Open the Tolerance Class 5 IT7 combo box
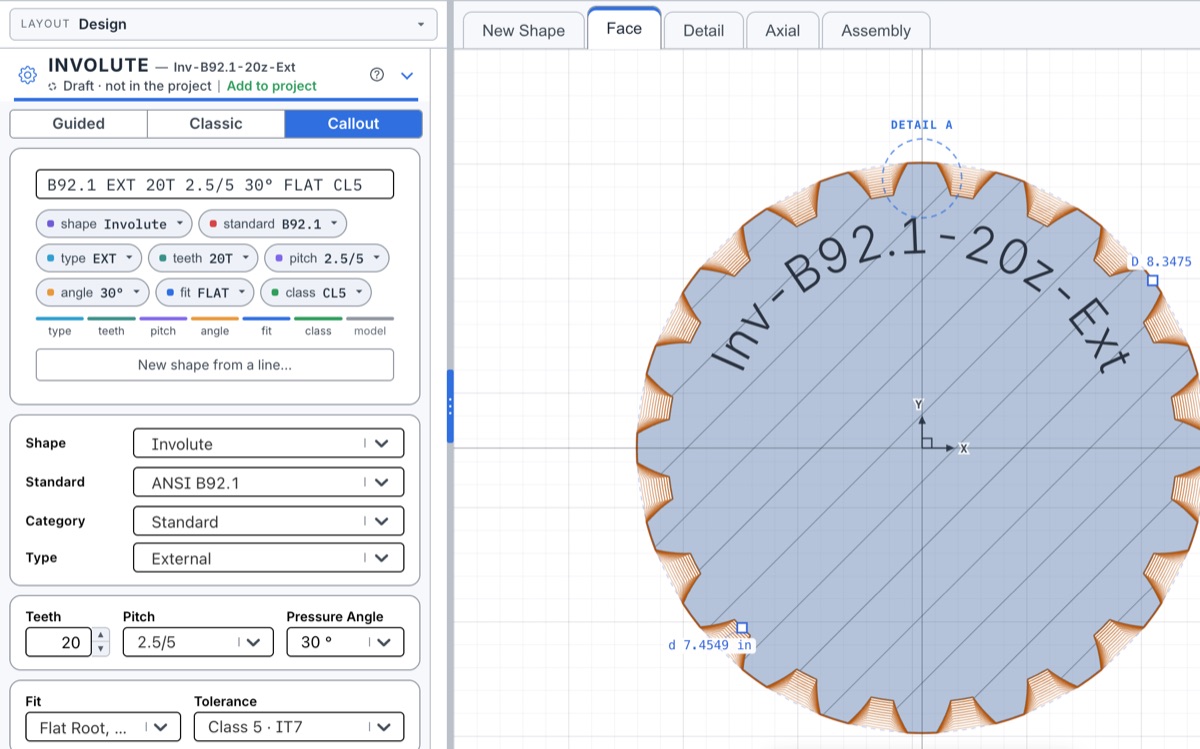Screen dimensions: 1200x749 [x=299, y=727]
